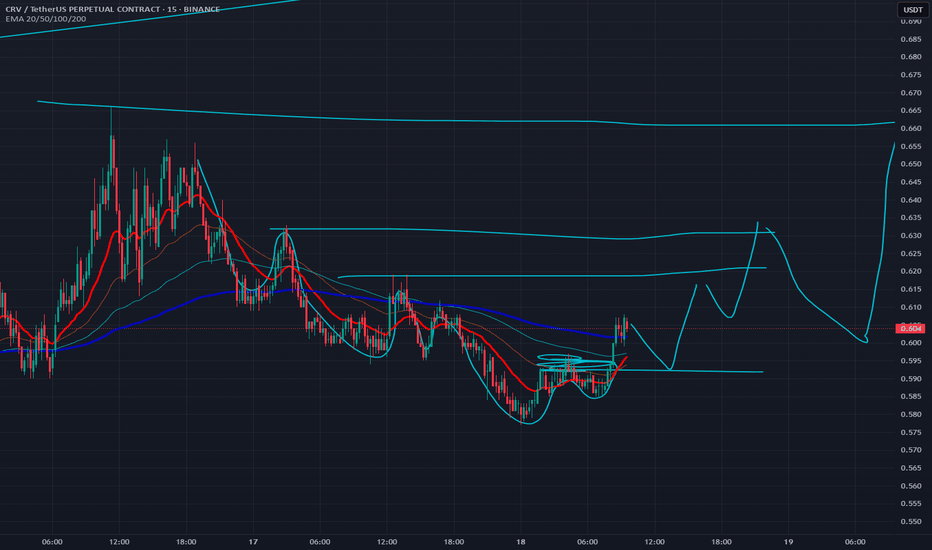Screen dimensions: 932x550
Task: Click the 0.555 price axis label
Action: tap(911, 504)
